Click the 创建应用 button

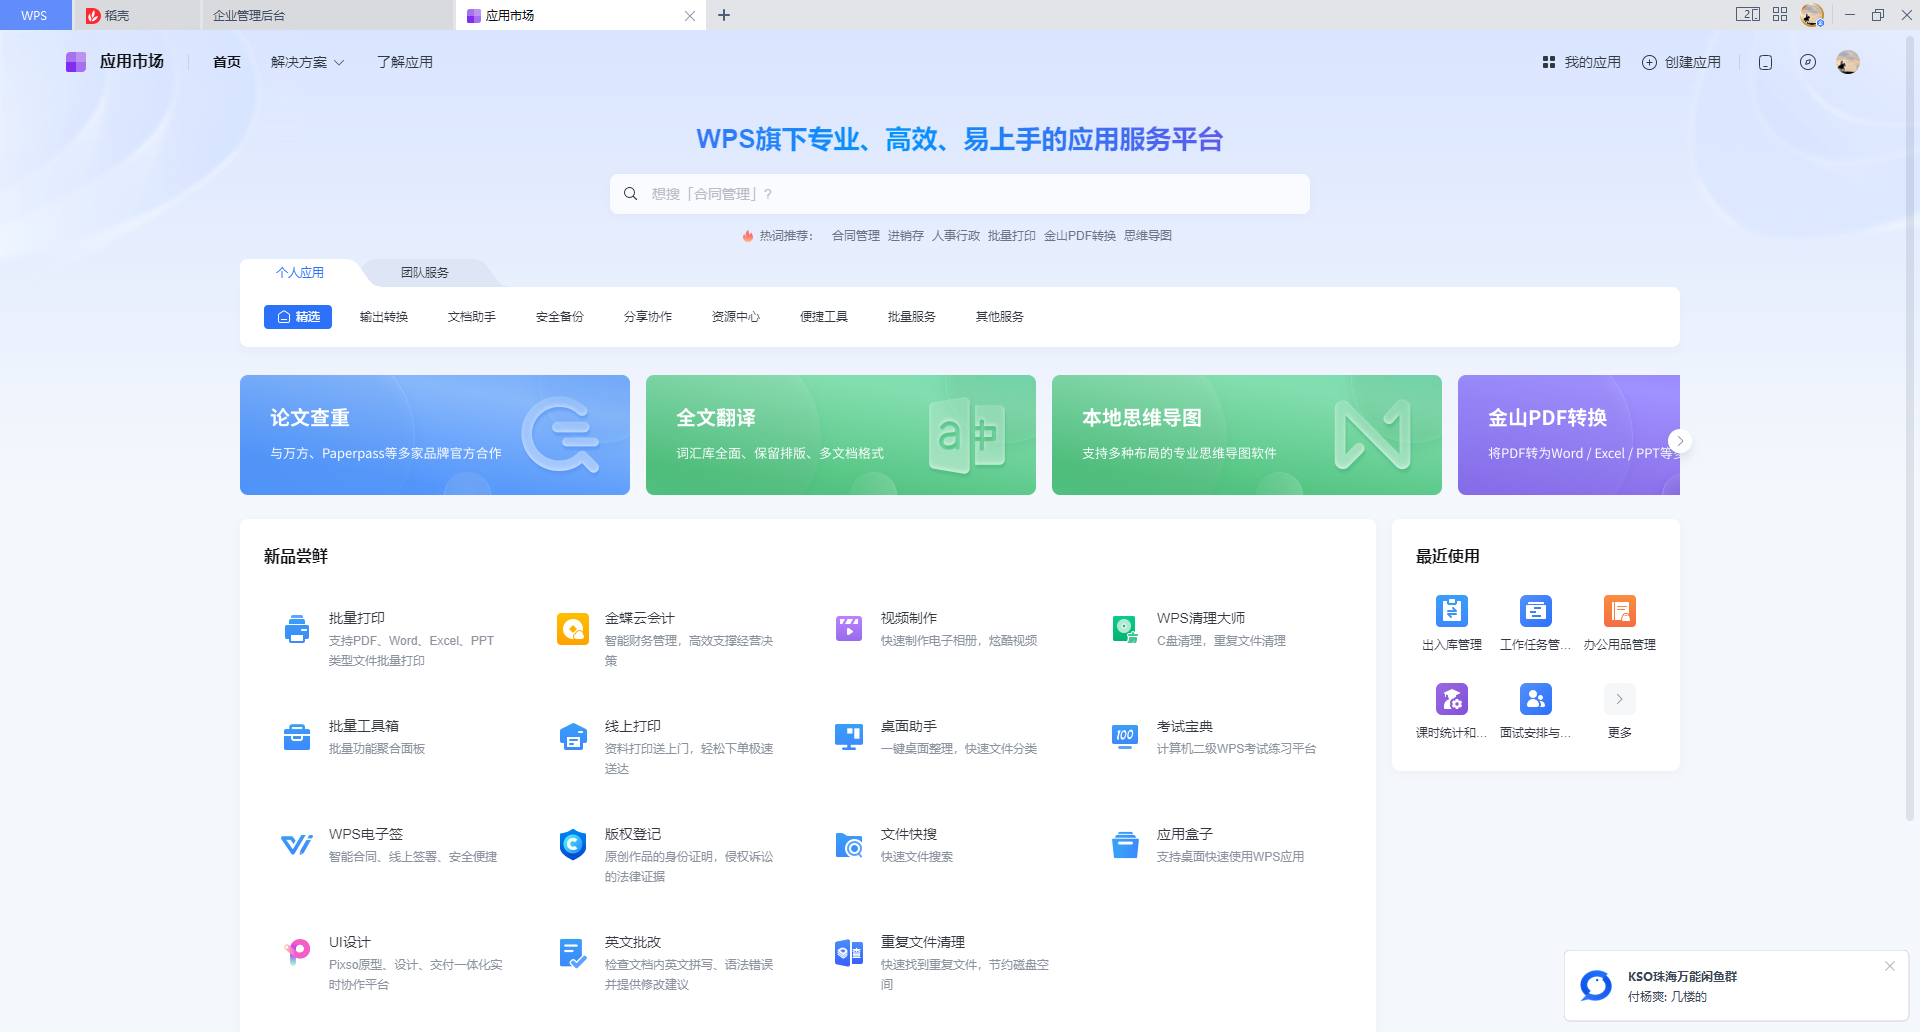click(1681, 62)
